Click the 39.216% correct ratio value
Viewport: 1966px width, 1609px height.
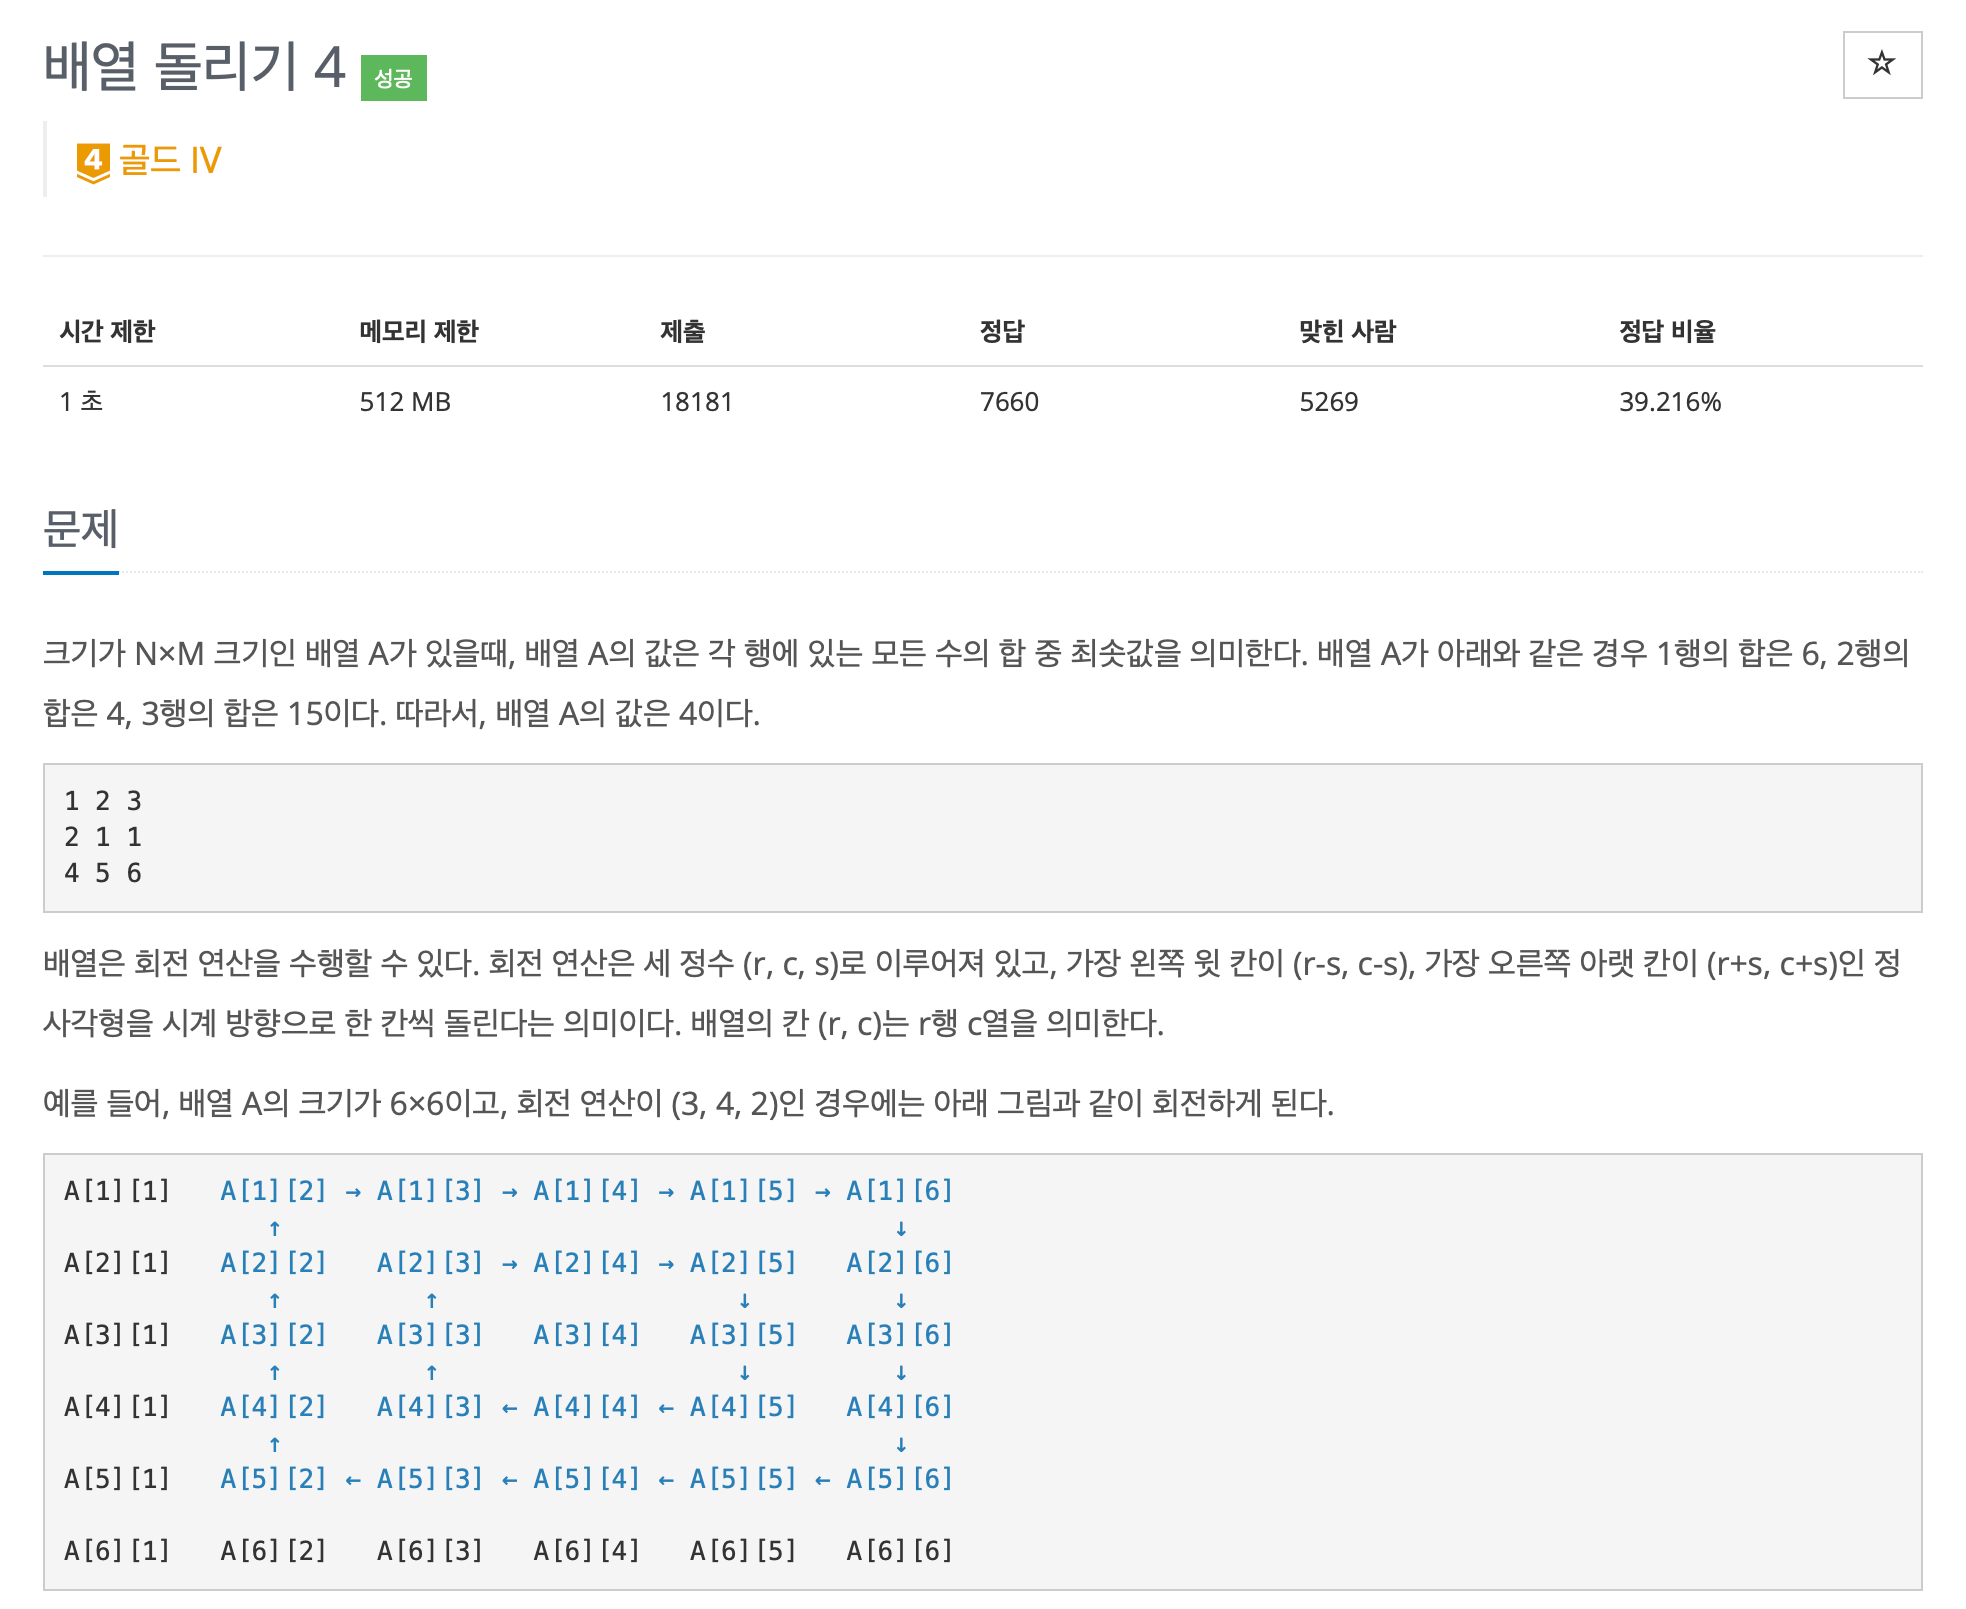click(x=1670, y=402)
